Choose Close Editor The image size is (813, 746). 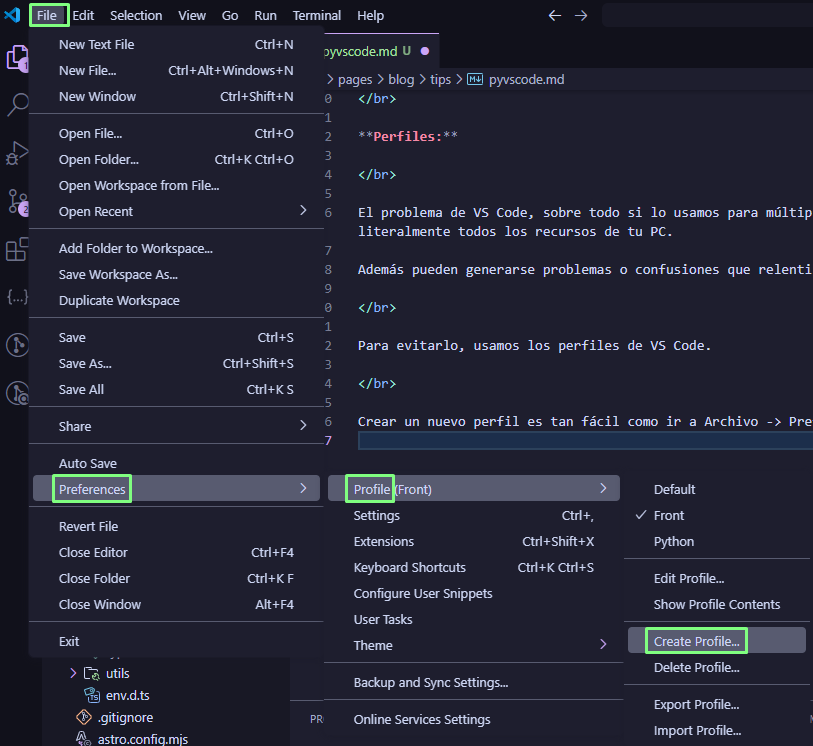(x=176, y=553)
